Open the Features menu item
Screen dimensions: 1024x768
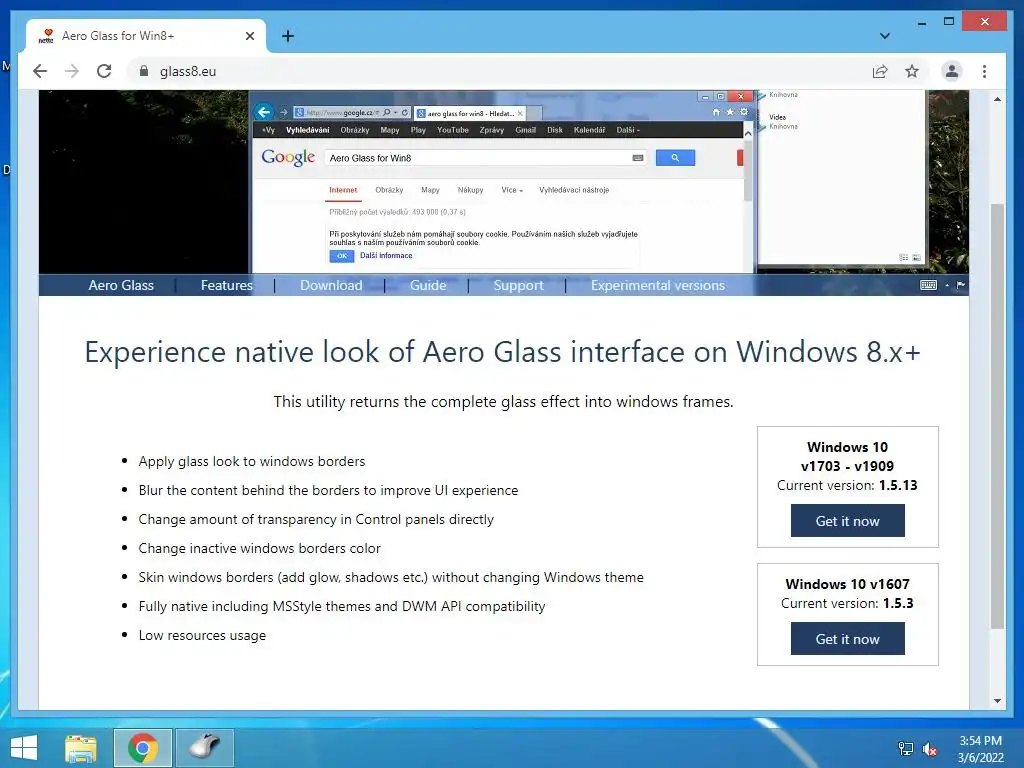[227, 285]
